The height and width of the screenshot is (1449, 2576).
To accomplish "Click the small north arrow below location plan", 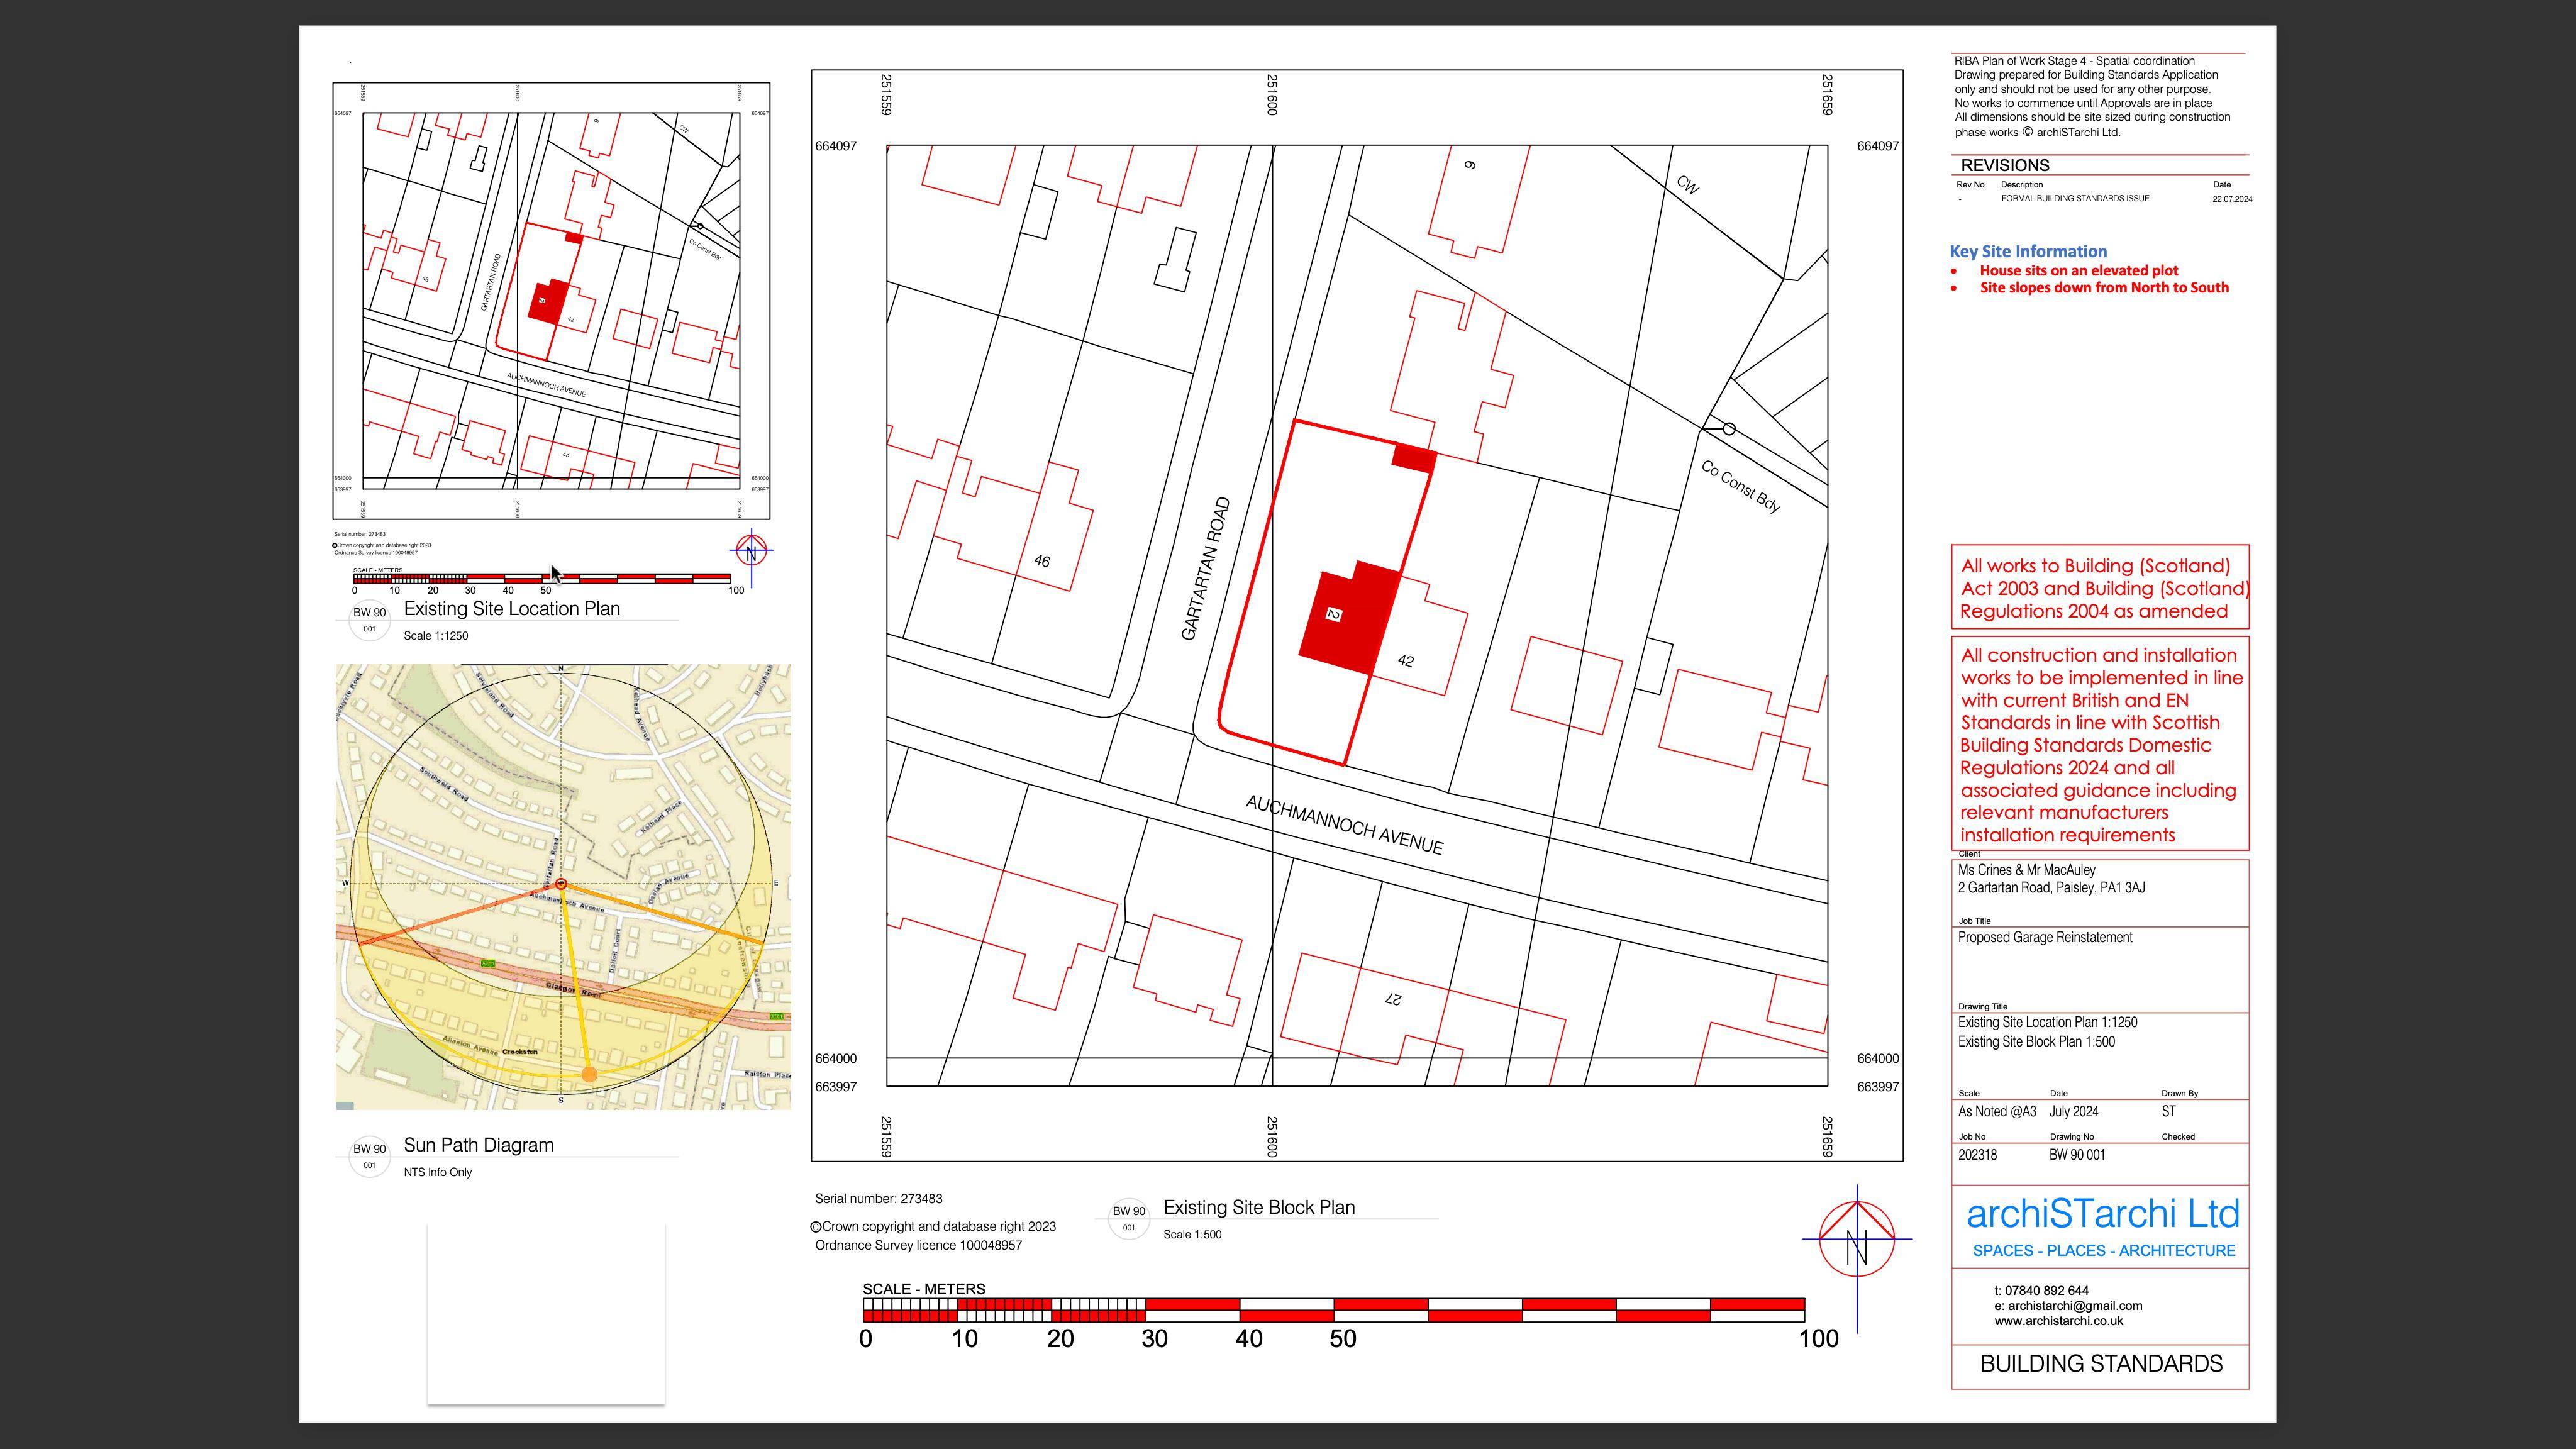I will coord(751,551).
